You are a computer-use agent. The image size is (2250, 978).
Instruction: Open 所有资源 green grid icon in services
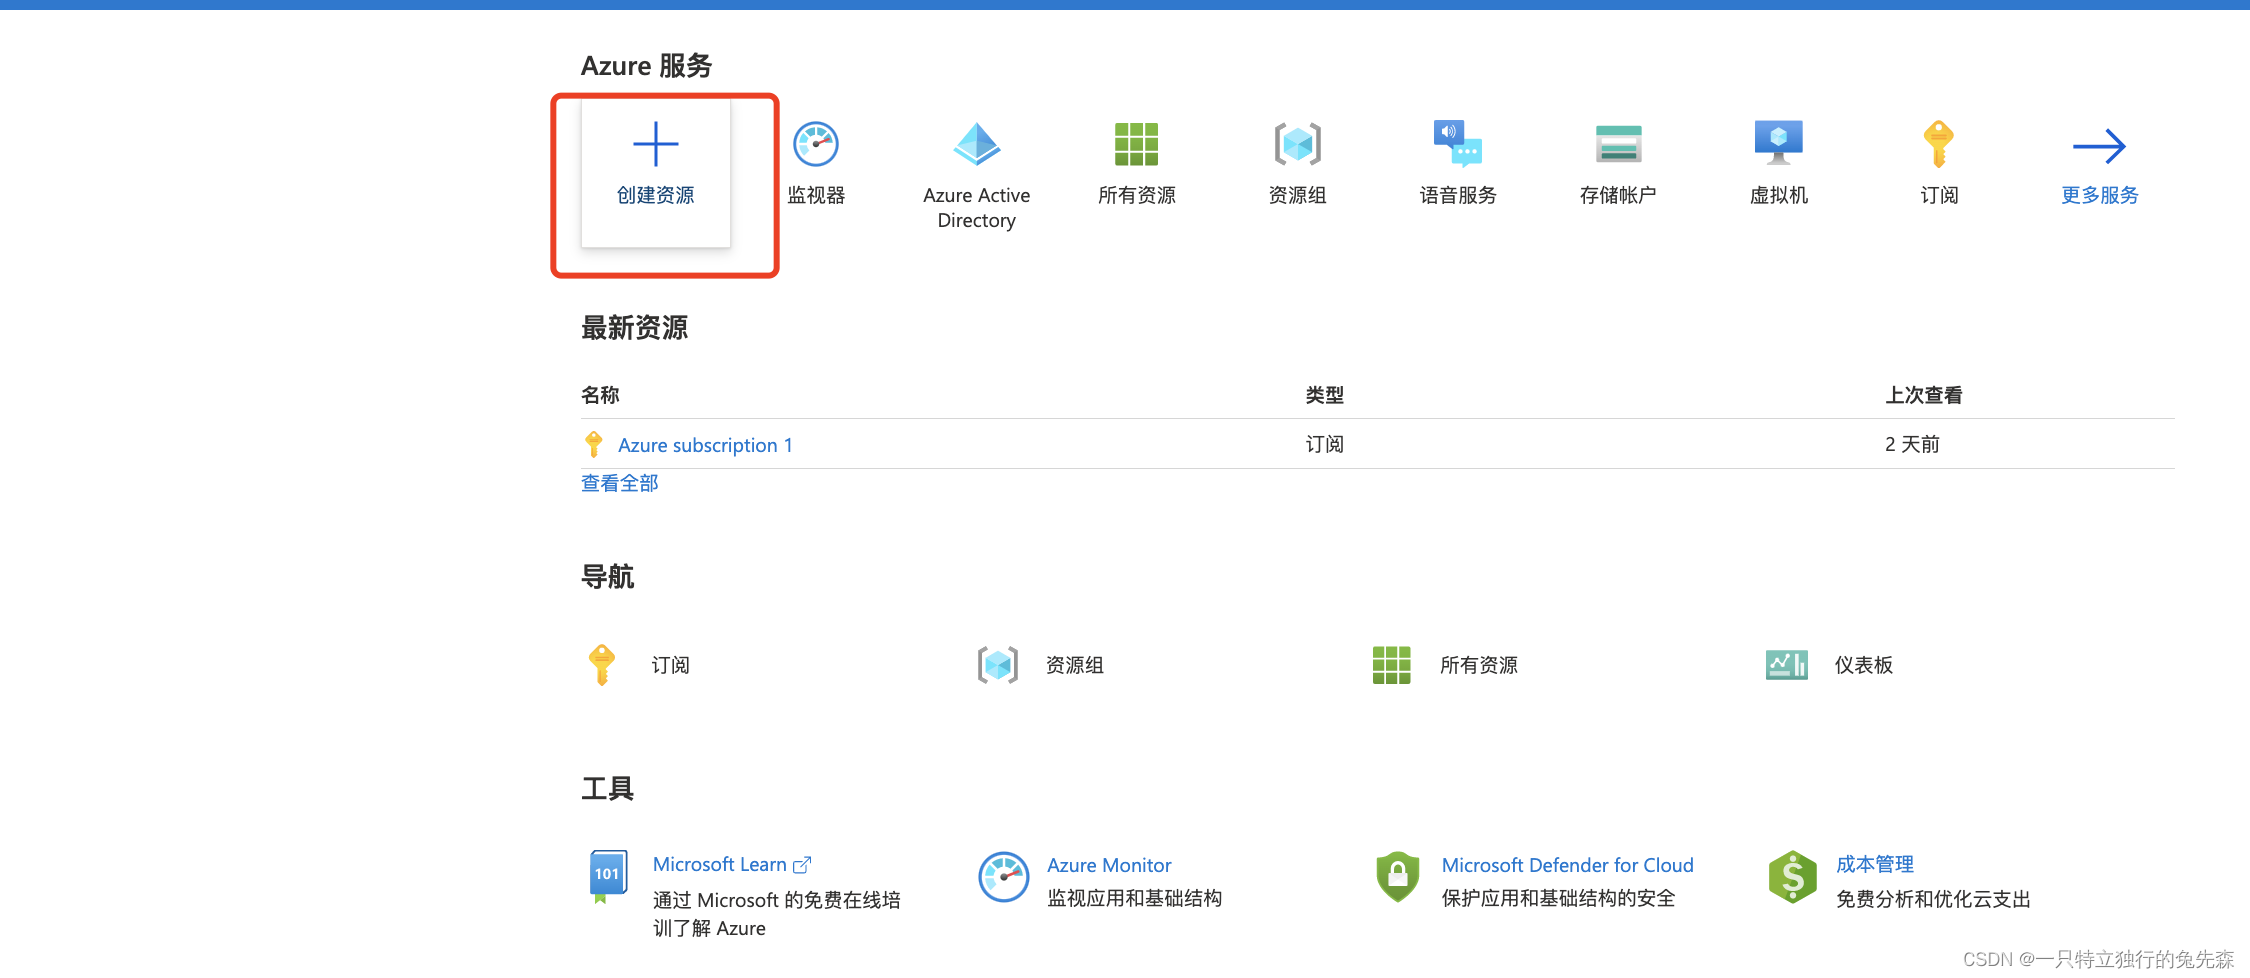[x=1137, y=144]
